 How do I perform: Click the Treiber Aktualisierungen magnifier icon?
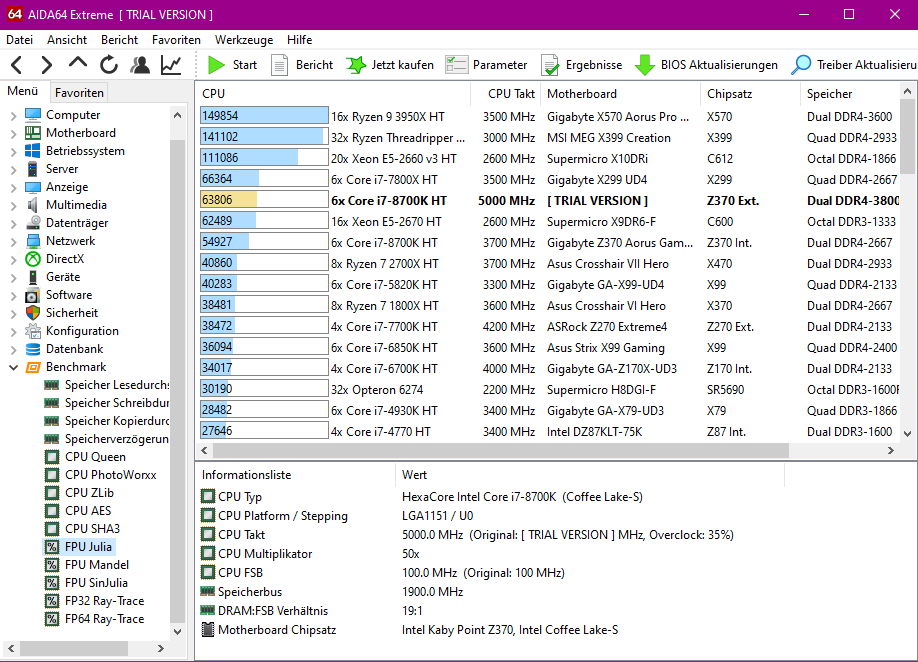pos(801,65)
